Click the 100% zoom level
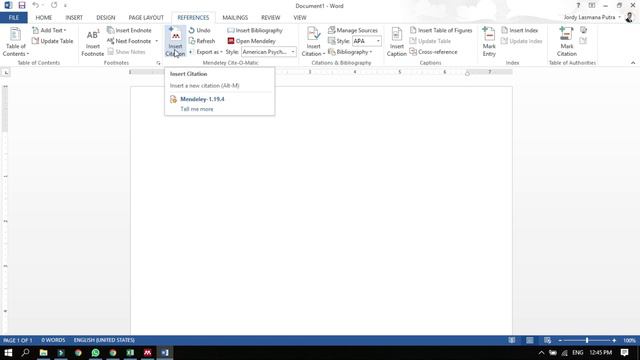This screenshot has width=640, height=360. (x=629, y=340)
